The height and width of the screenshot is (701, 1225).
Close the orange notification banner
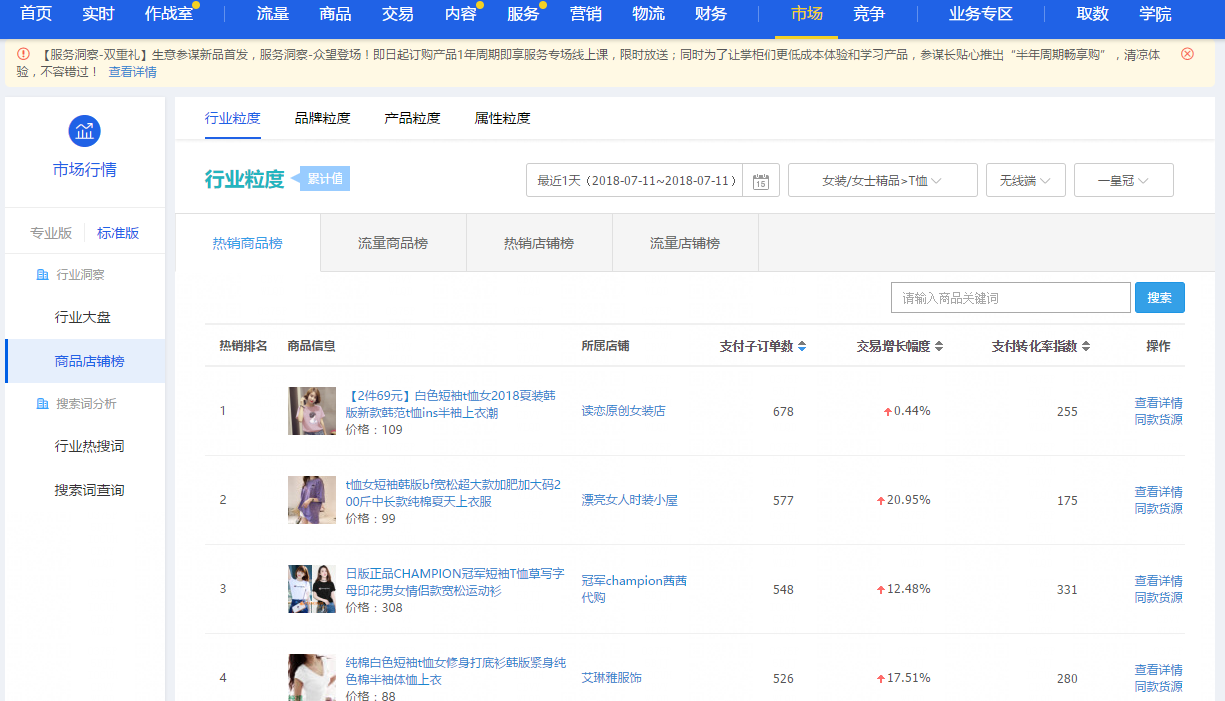tap(1187, 54)
